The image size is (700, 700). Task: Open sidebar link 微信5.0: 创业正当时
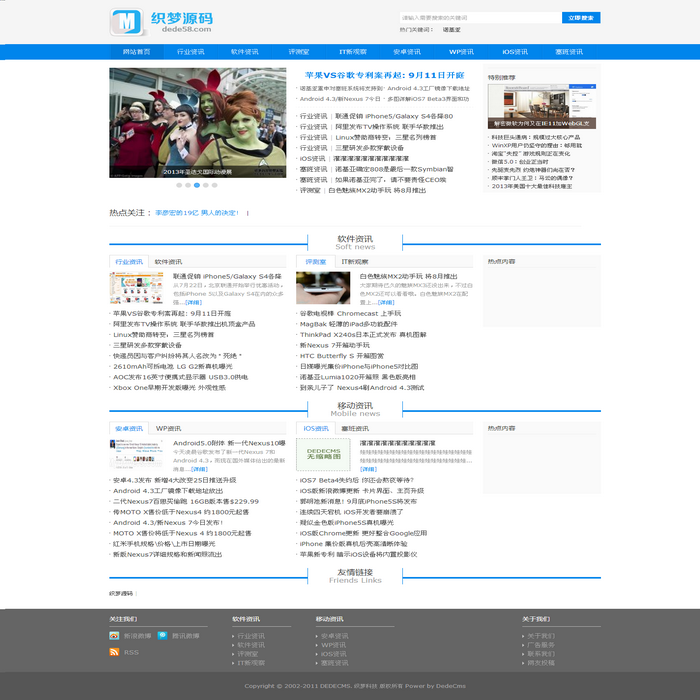tap(520, 162)
